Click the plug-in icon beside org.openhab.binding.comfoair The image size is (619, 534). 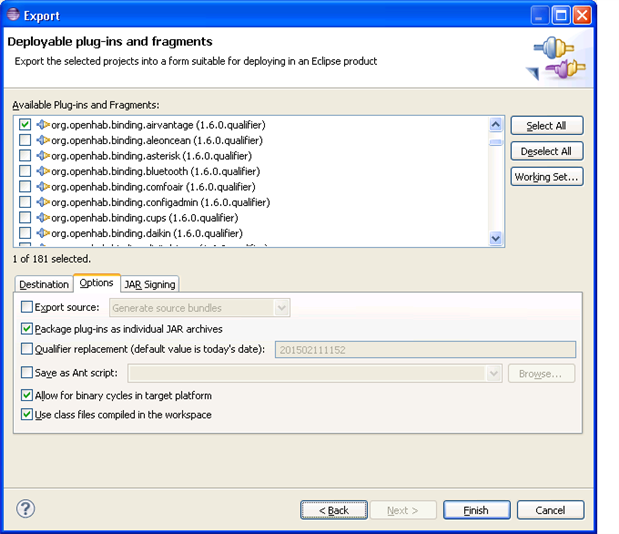click(43, 187)
